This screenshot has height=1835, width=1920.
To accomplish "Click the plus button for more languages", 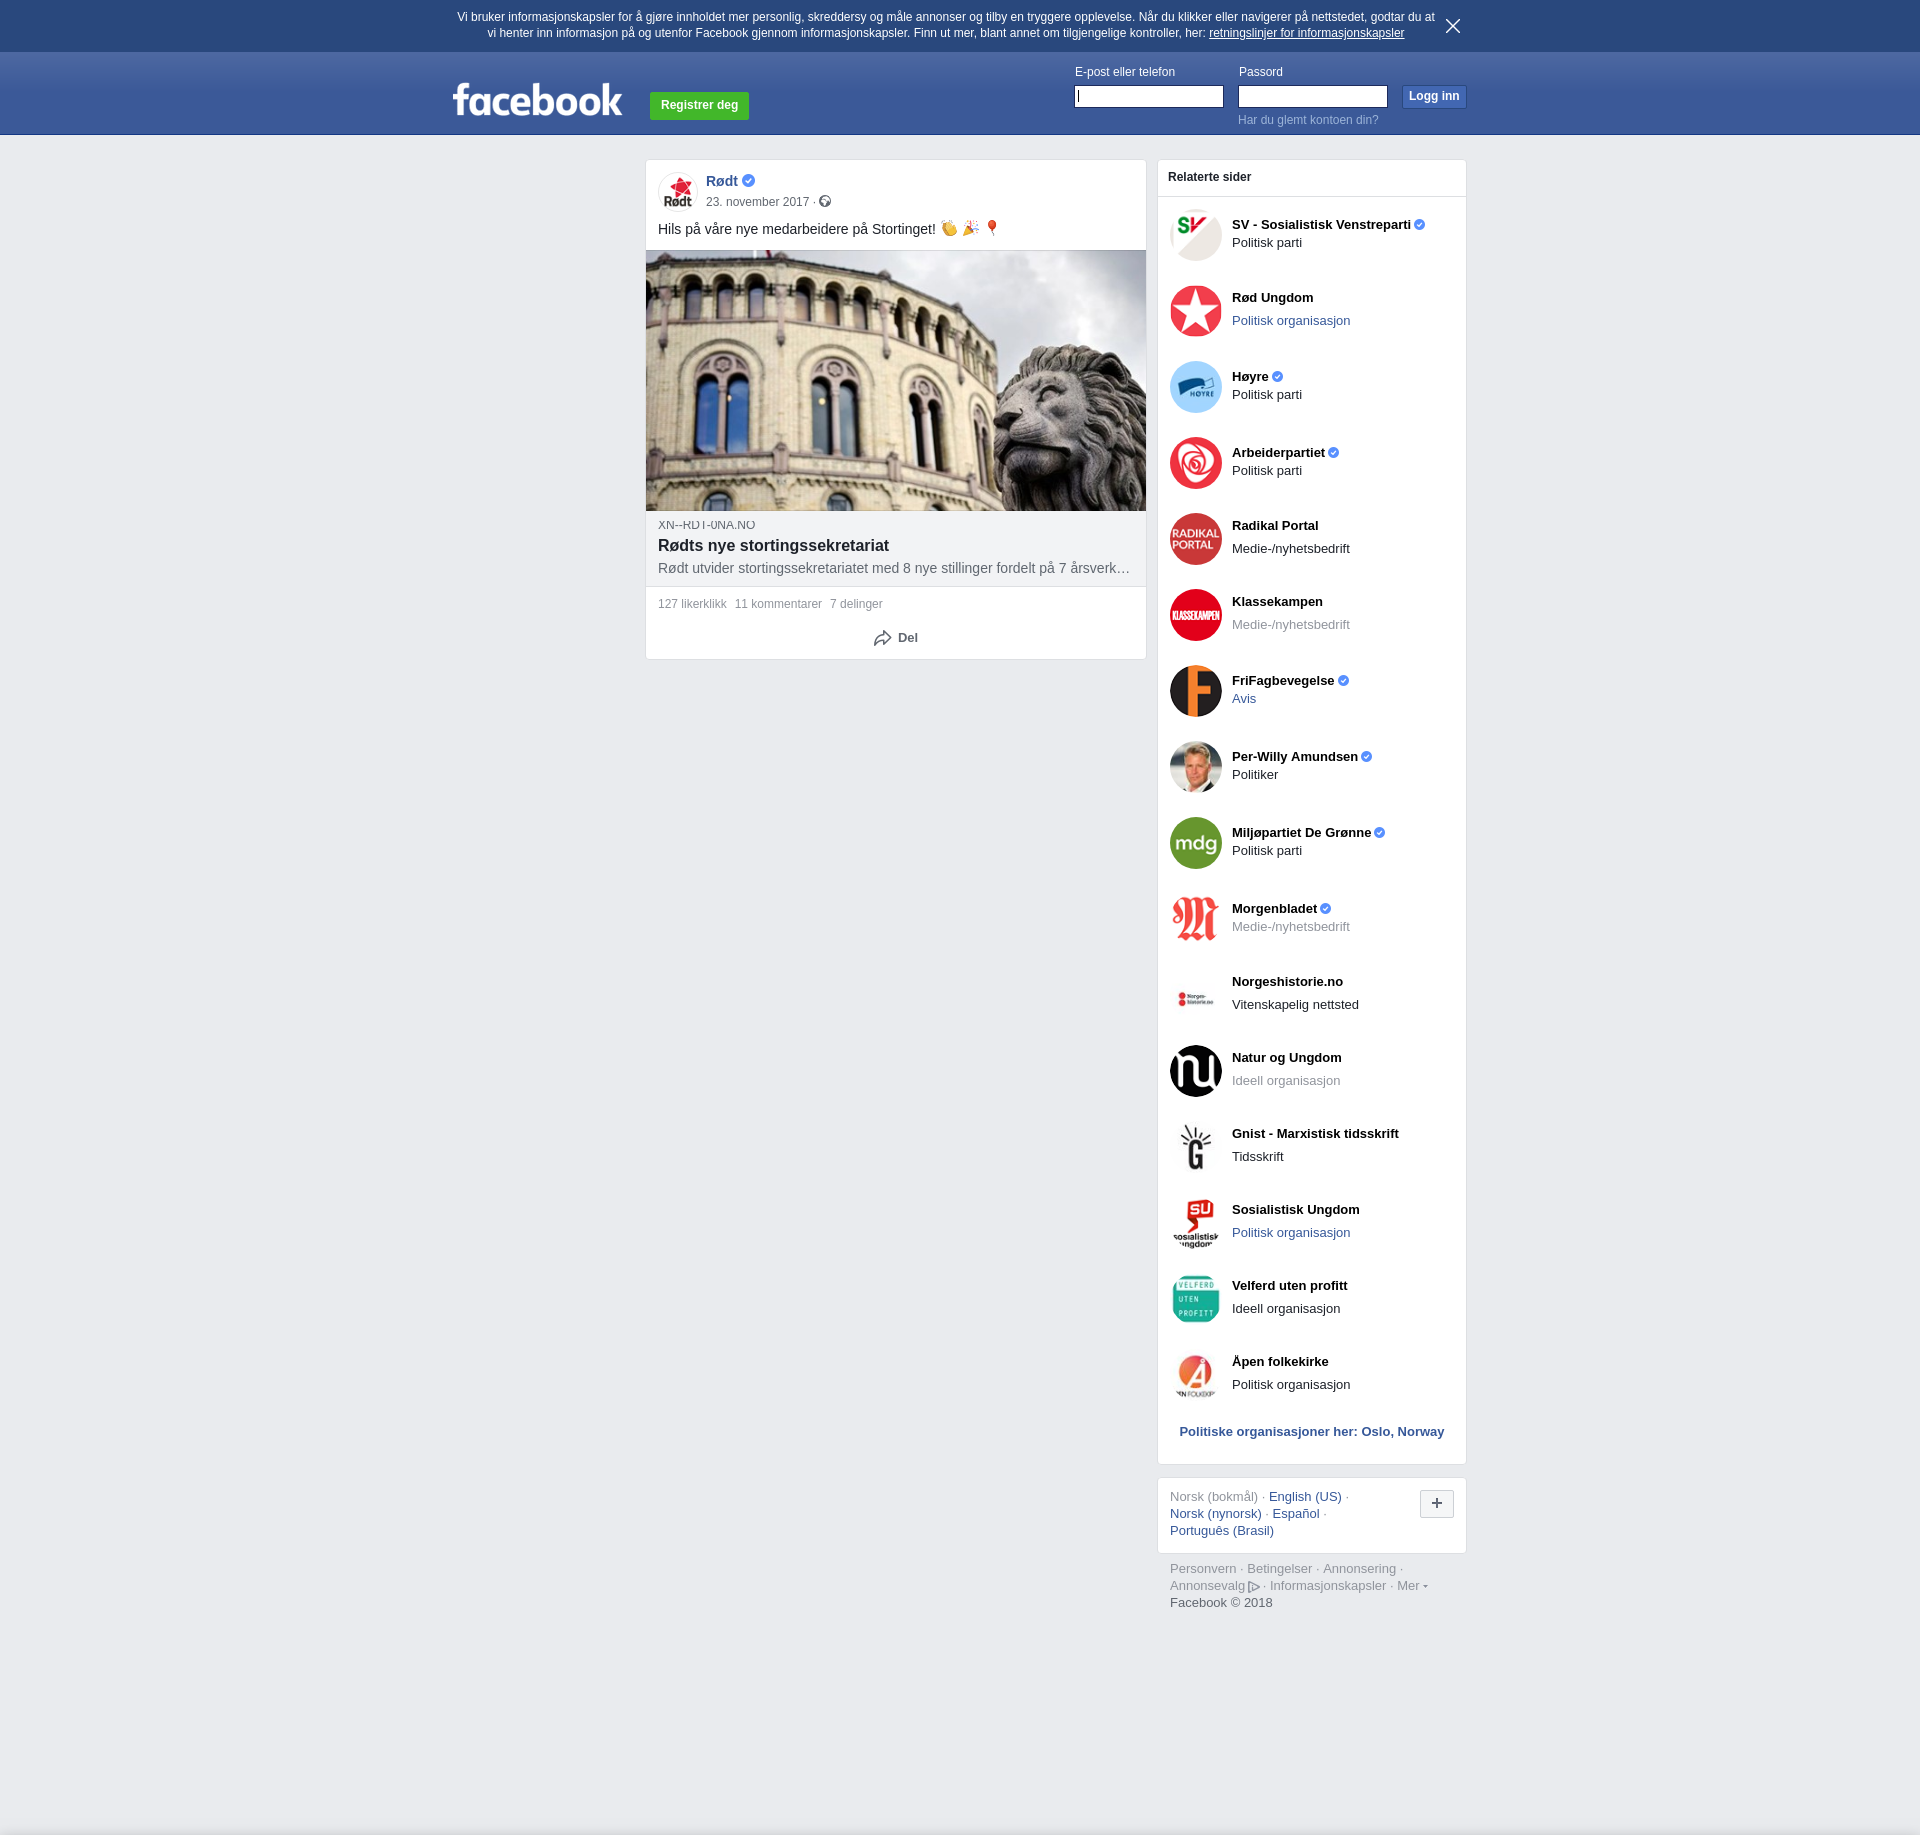I will click(1437, 1503).
